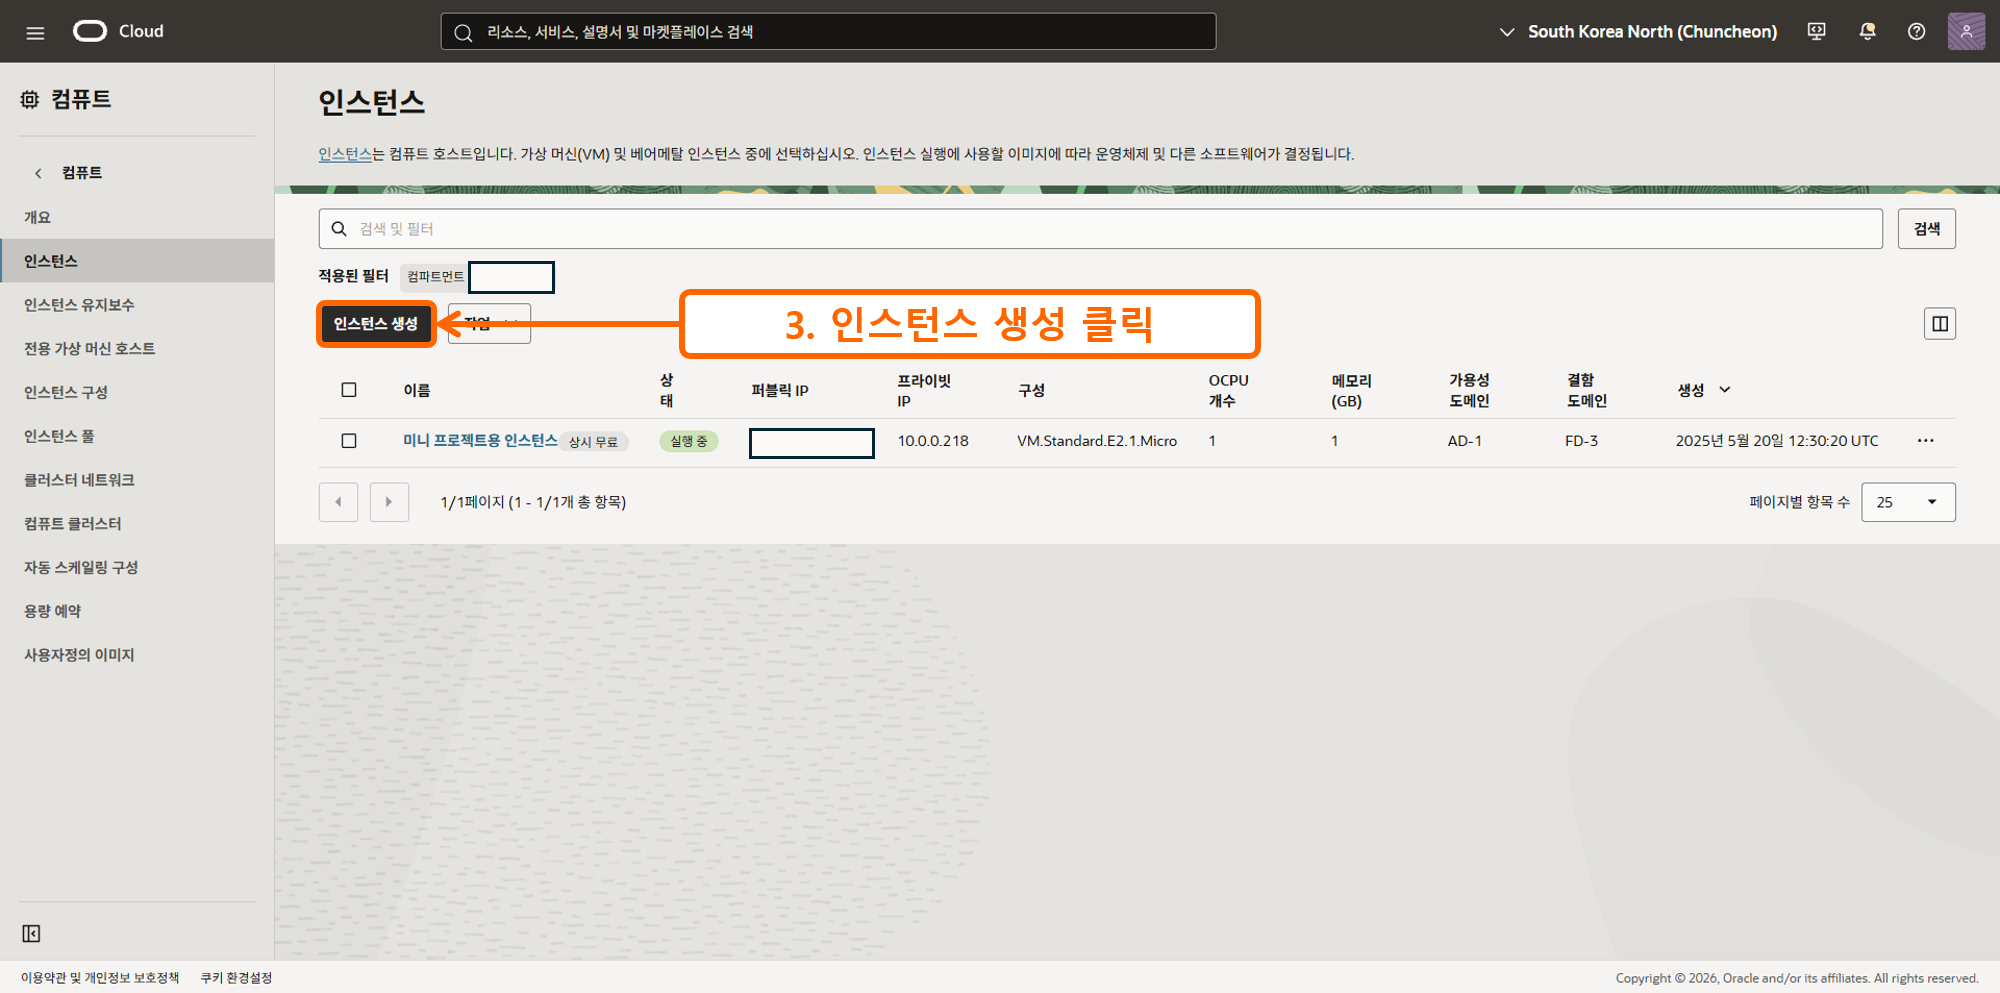The height and width of the screenshot is (993, 2000).
Task: Open the 미니 프로젝트용 인스턴스 link
Action: tap(480, 440)
